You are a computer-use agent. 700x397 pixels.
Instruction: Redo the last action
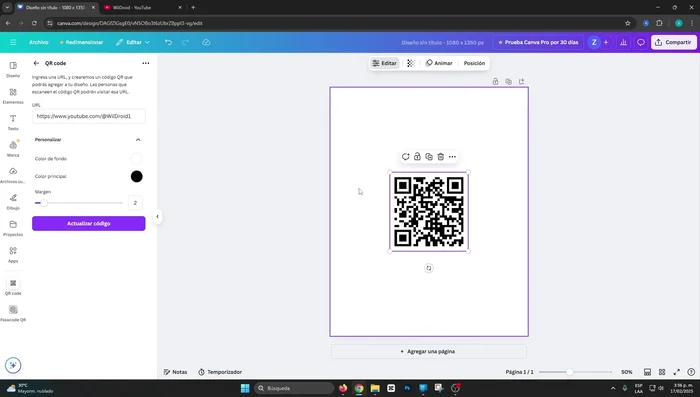pyautogui.click(x=185, y=42)
